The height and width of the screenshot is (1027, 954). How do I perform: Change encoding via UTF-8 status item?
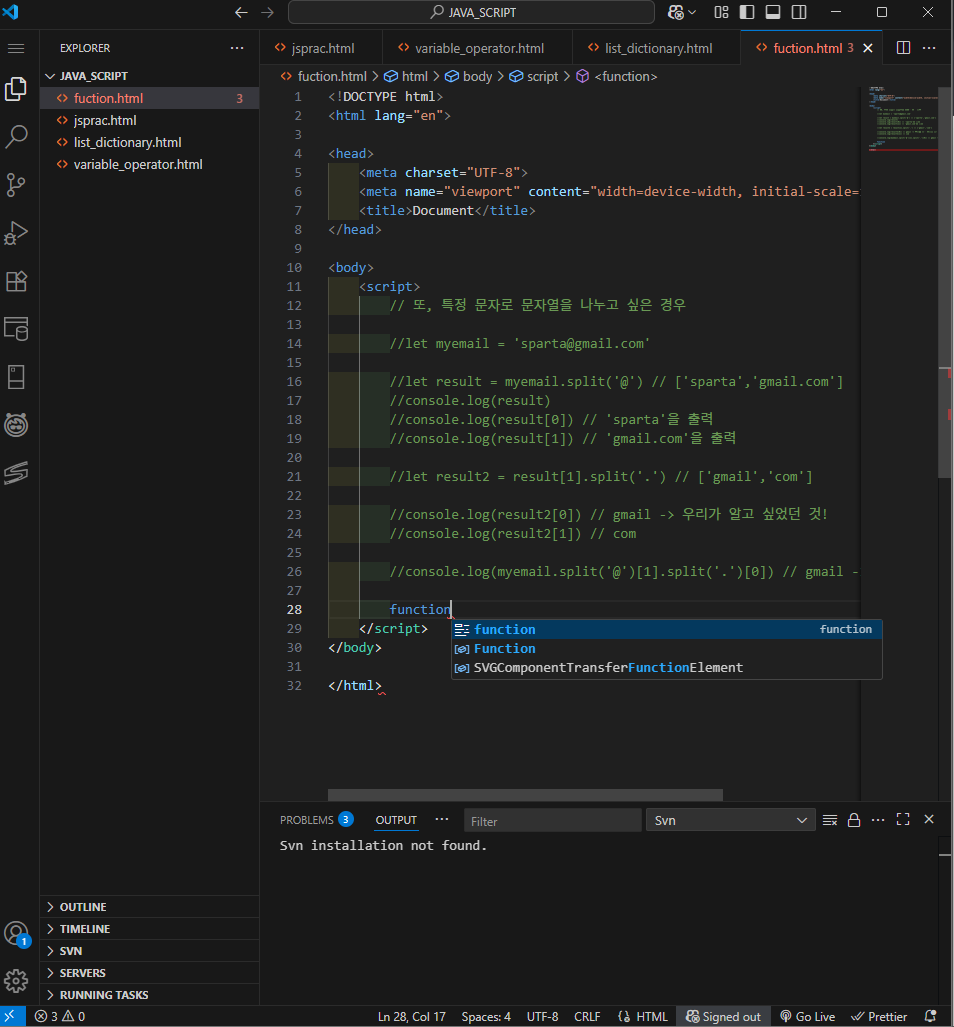pyautogui.click(x=542, y=1017)
